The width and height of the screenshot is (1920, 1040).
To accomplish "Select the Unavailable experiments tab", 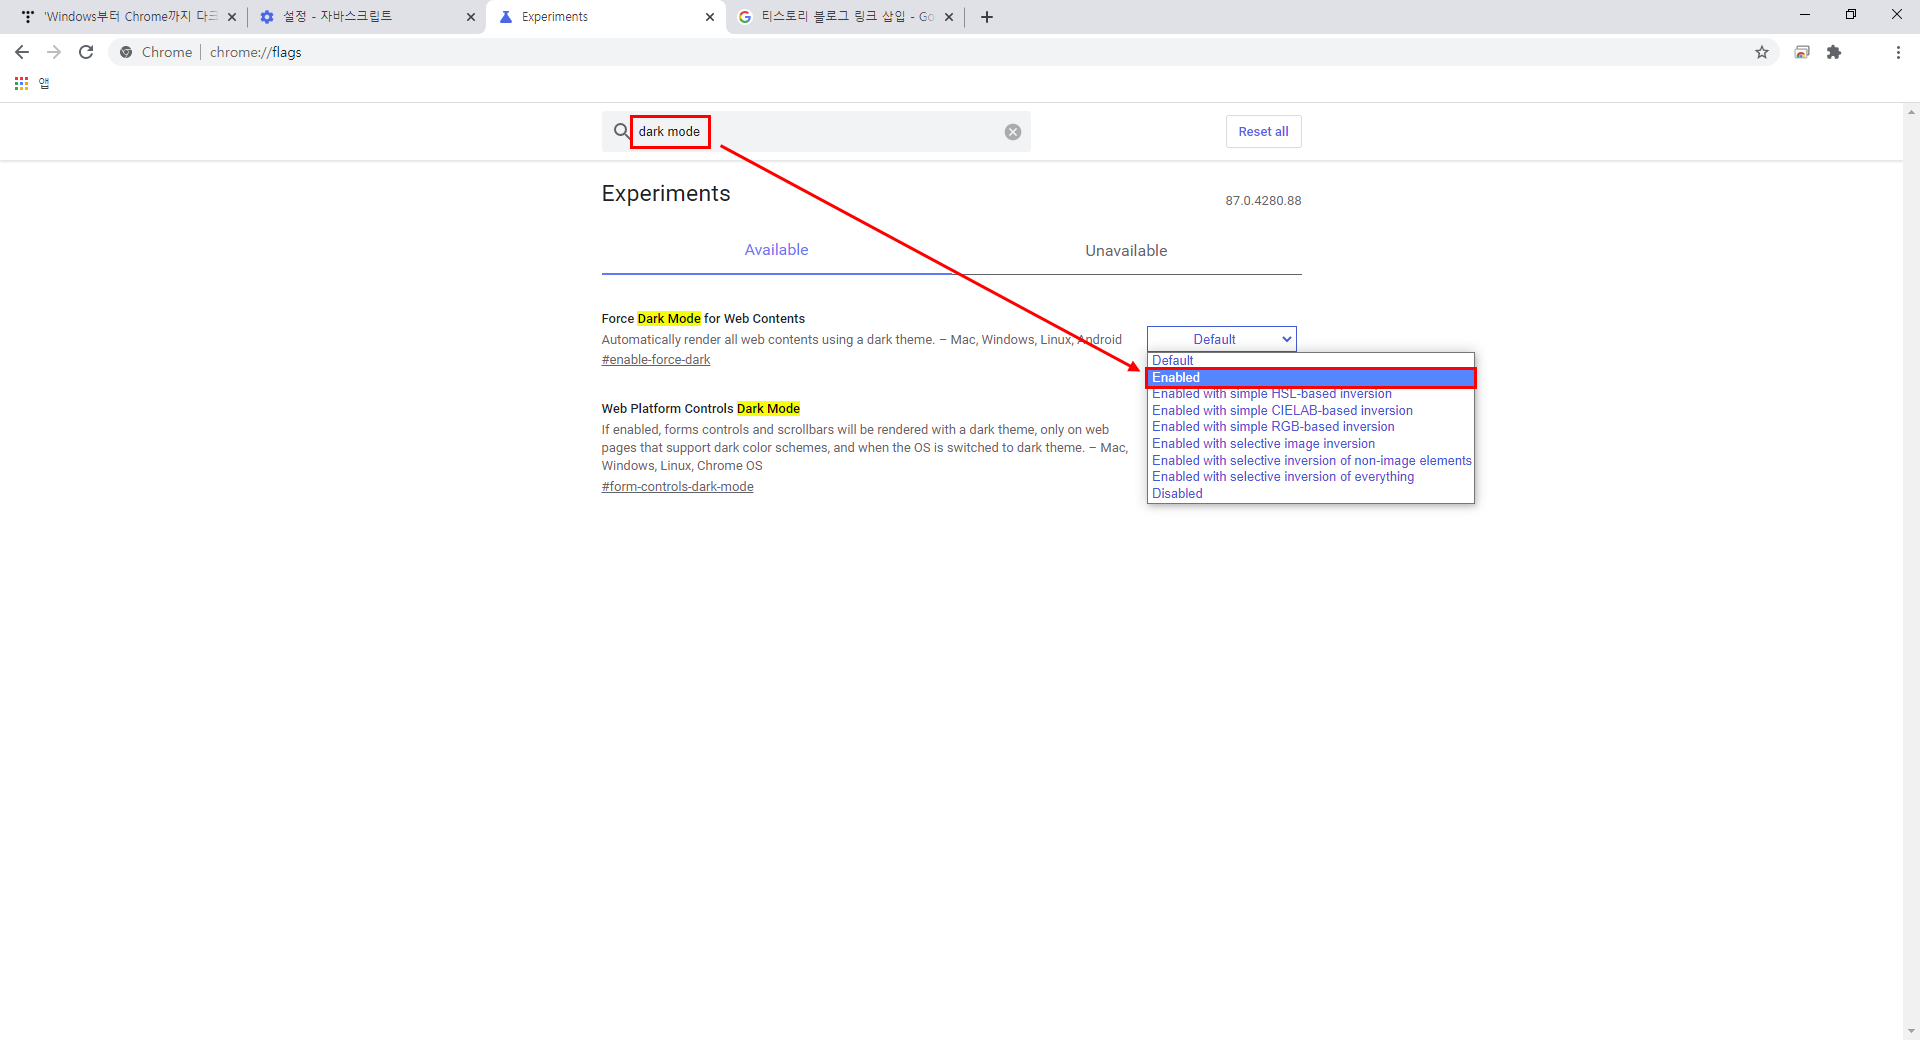I will pos(1126,250).
